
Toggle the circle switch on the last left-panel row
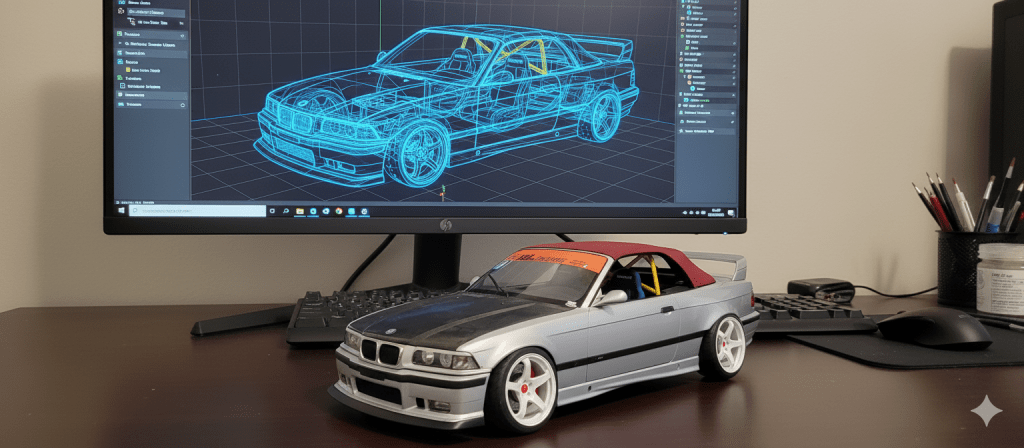[x=181, y=104]
